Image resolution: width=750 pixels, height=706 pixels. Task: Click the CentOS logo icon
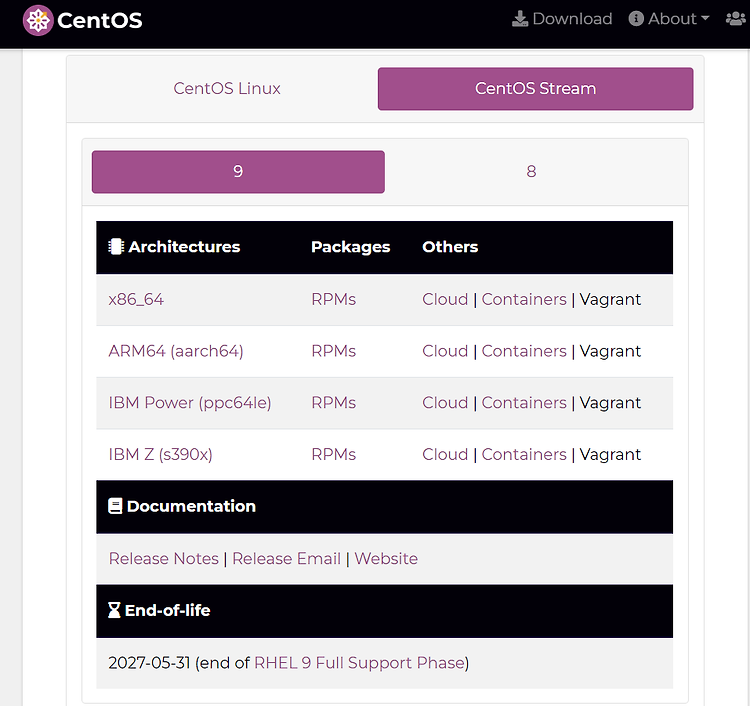coord(38,21)
